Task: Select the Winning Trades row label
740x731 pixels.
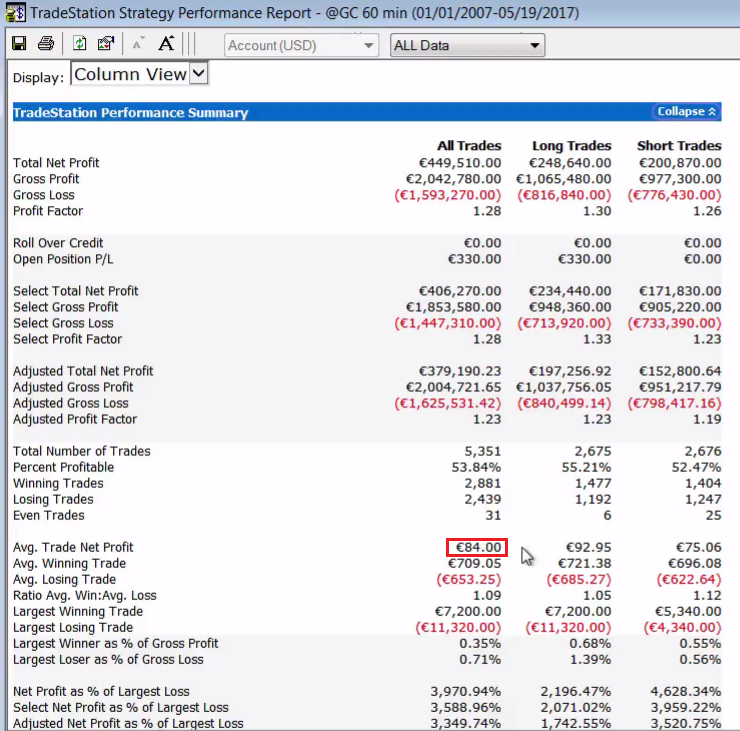Action: 59,484
